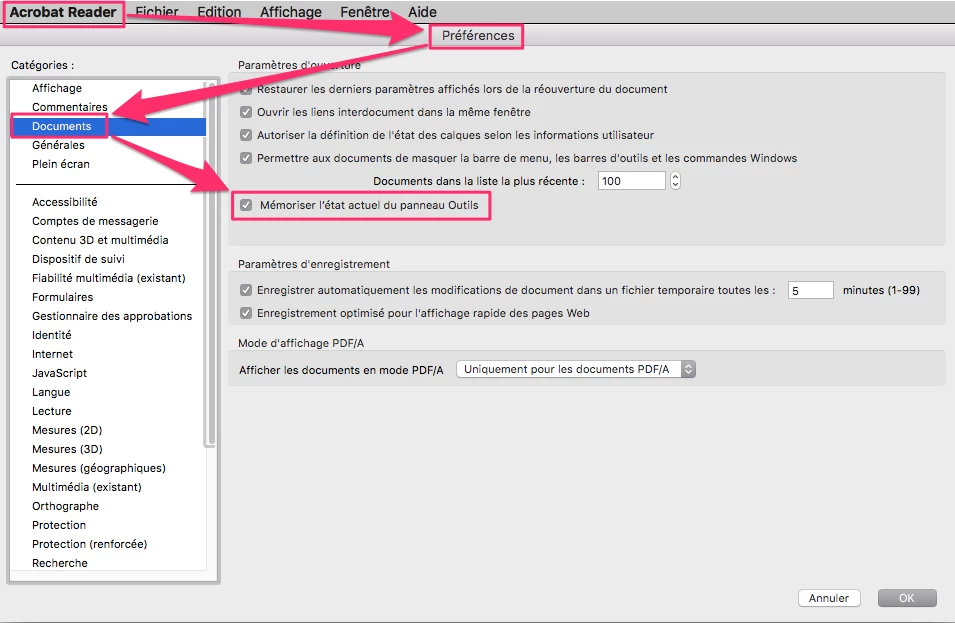
Task: Toggle Autoriser la définition de l'état des calques
Action: (x=246, y=135)
